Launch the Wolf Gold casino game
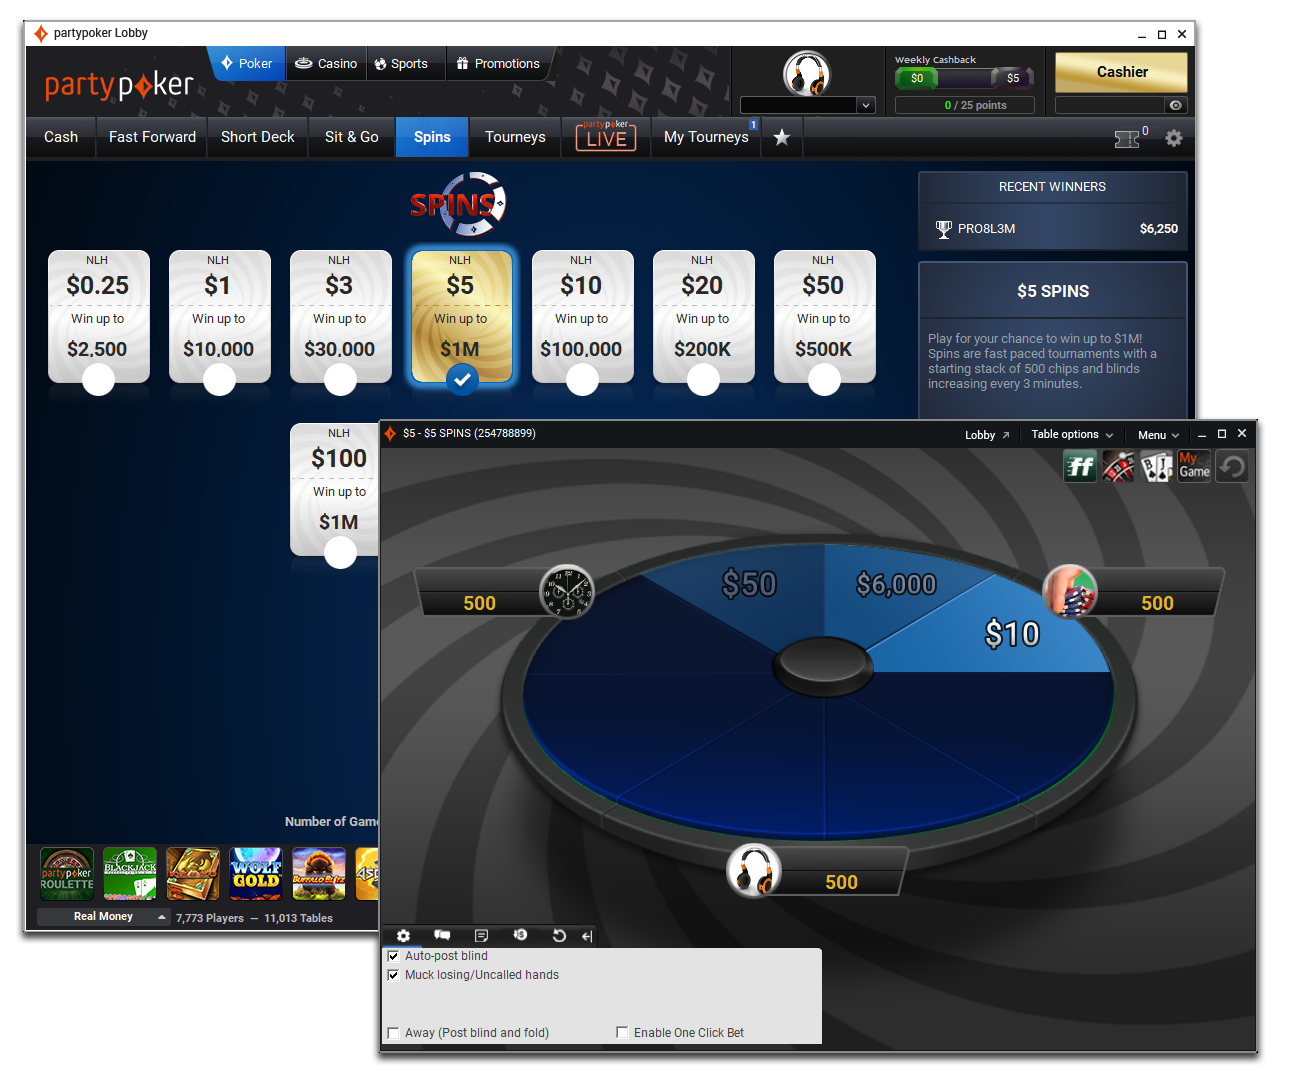Image resolution: width=1302 pixels, height=1081 pixels. pyautogui.click(x=256, y=873)
